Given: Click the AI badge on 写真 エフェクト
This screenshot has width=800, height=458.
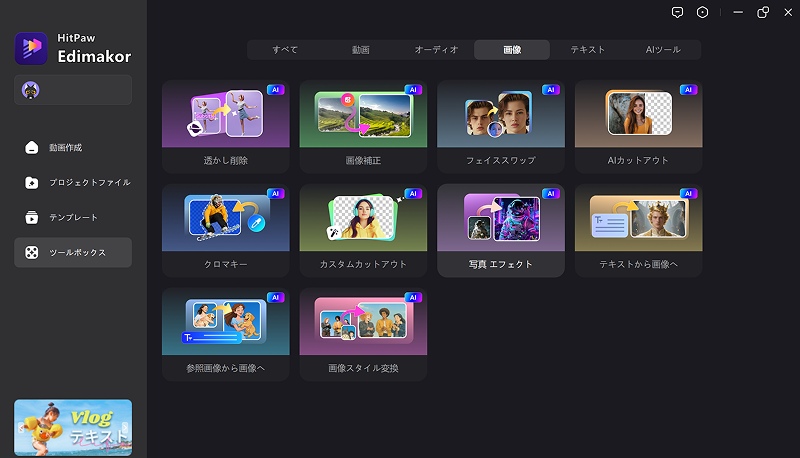Looking at the screenshot, I should (551, 193).
